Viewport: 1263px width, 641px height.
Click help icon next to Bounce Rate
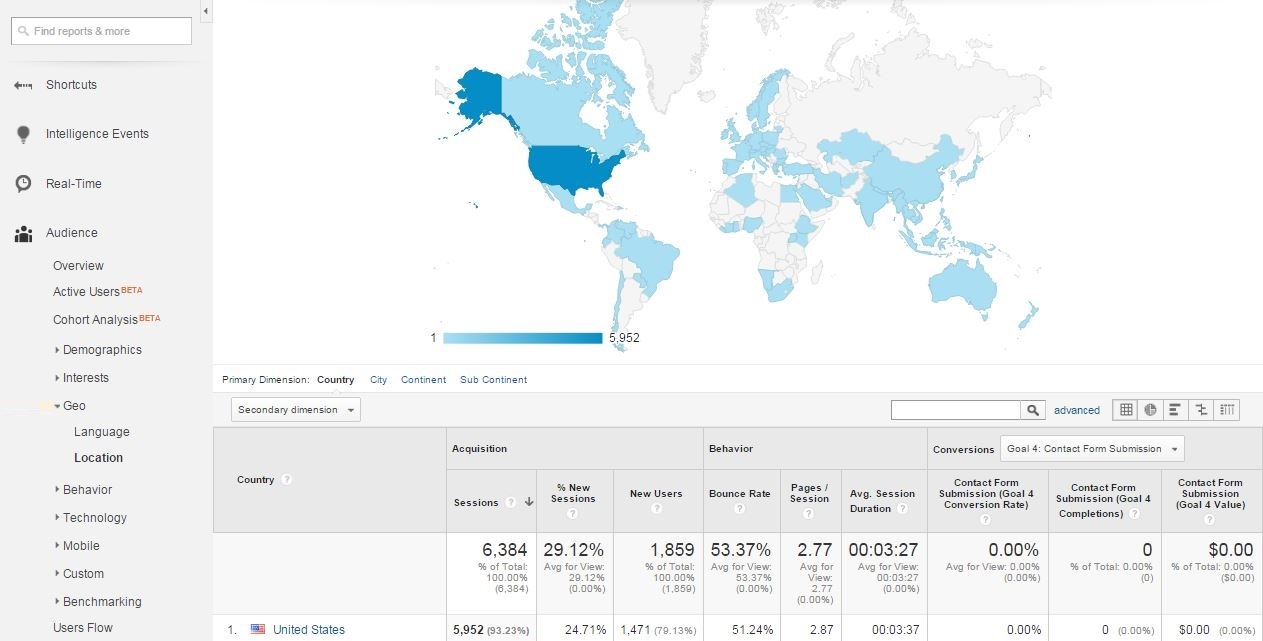click(x=739, y=509)
